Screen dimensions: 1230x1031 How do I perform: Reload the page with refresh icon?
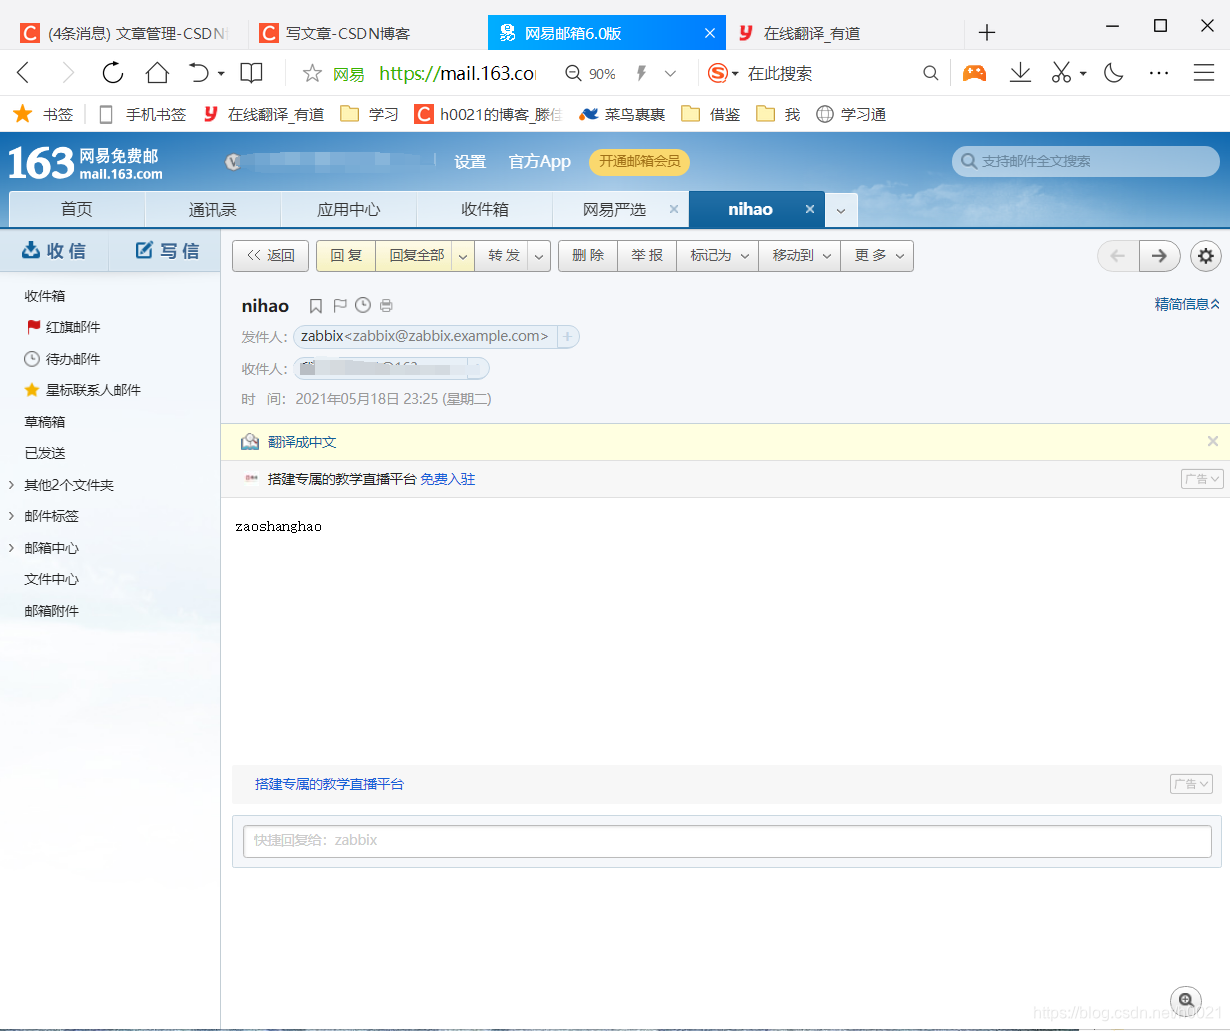pyautogui.click(x=113, y=73)
